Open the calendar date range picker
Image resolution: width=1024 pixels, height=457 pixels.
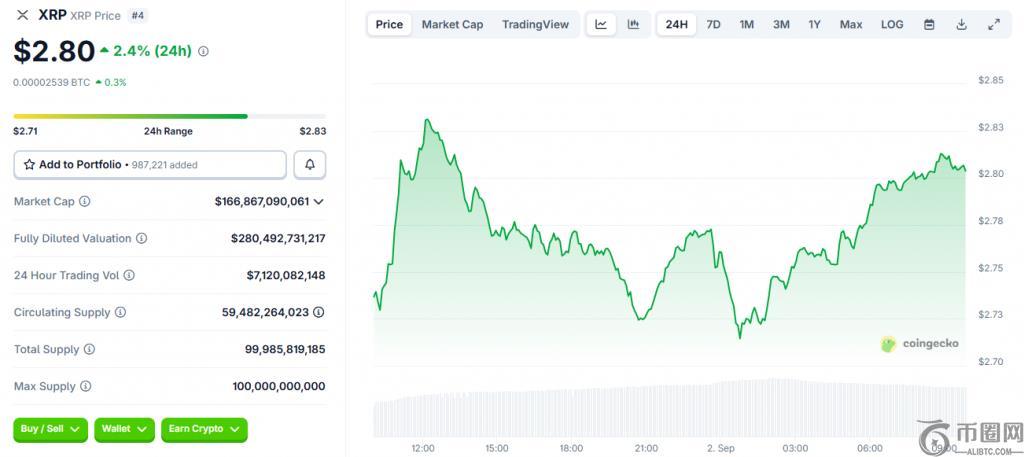click(929, 24)
